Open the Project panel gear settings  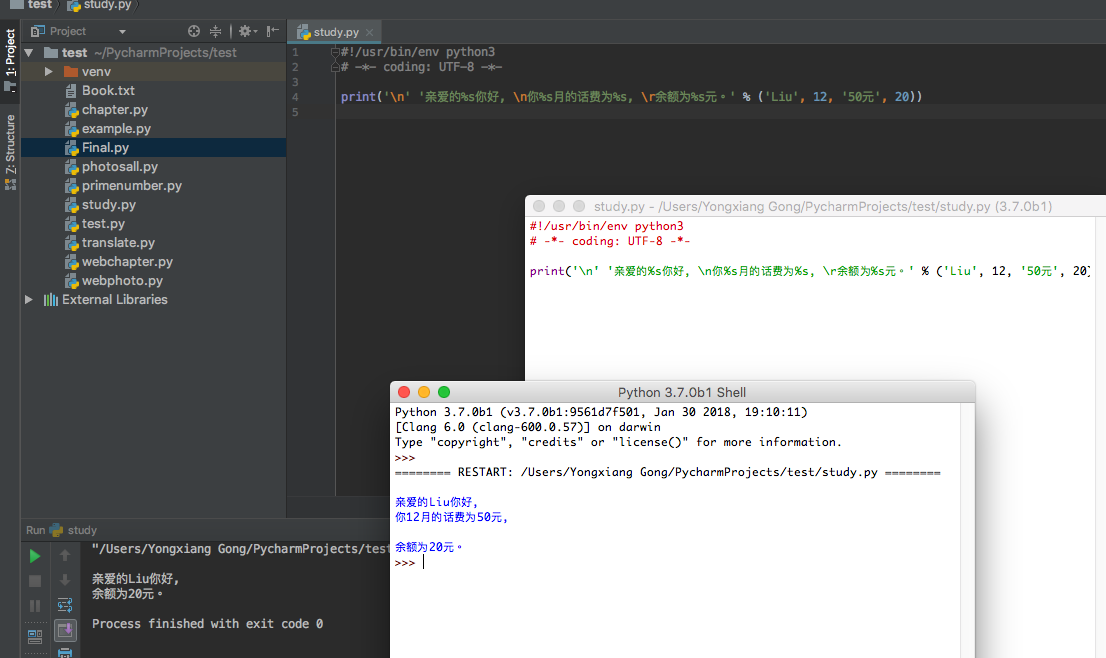[248, 31]
